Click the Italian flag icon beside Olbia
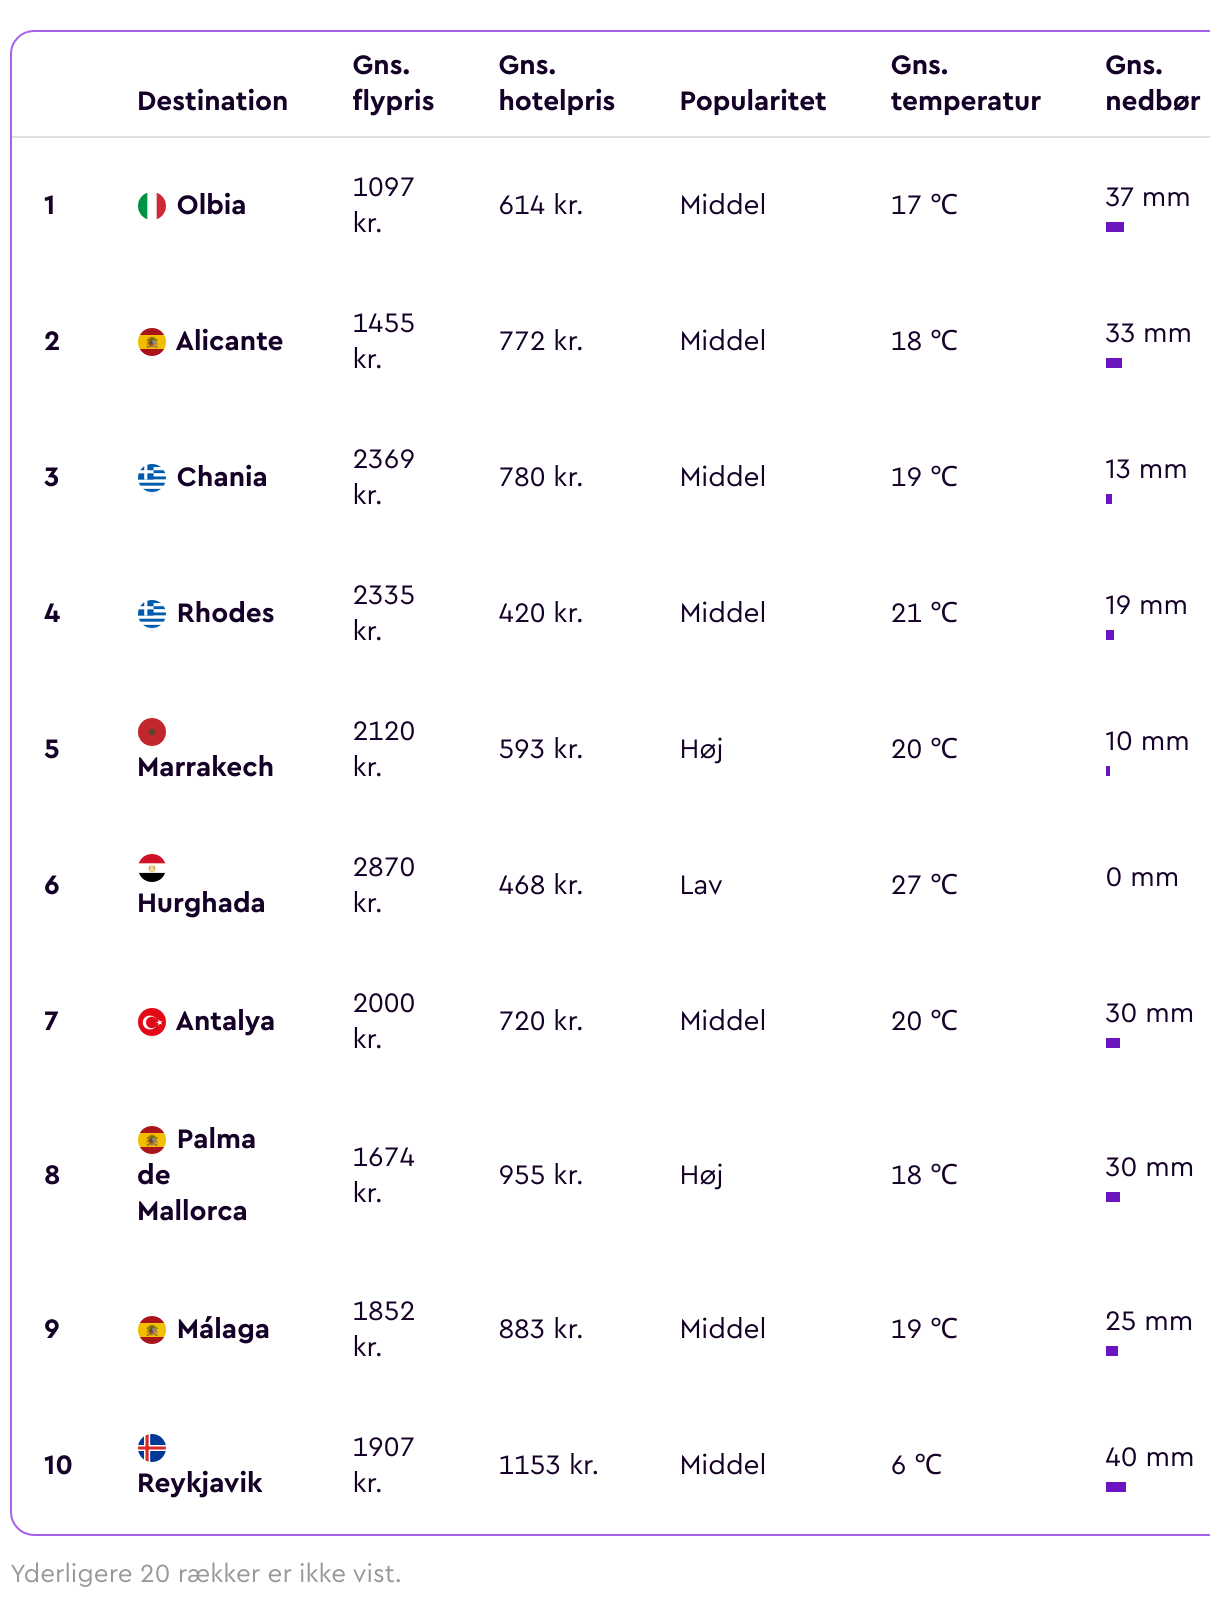 point(152,206)
